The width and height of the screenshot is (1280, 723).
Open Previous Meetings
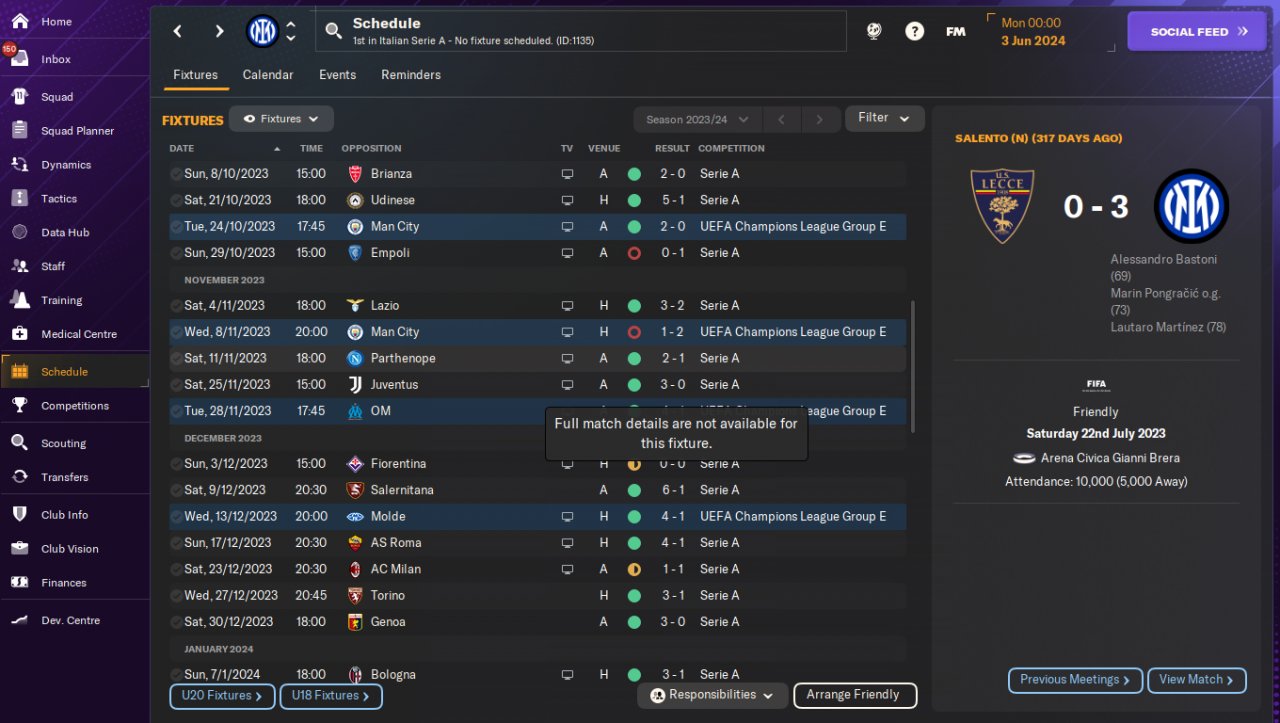point(1074,680)
